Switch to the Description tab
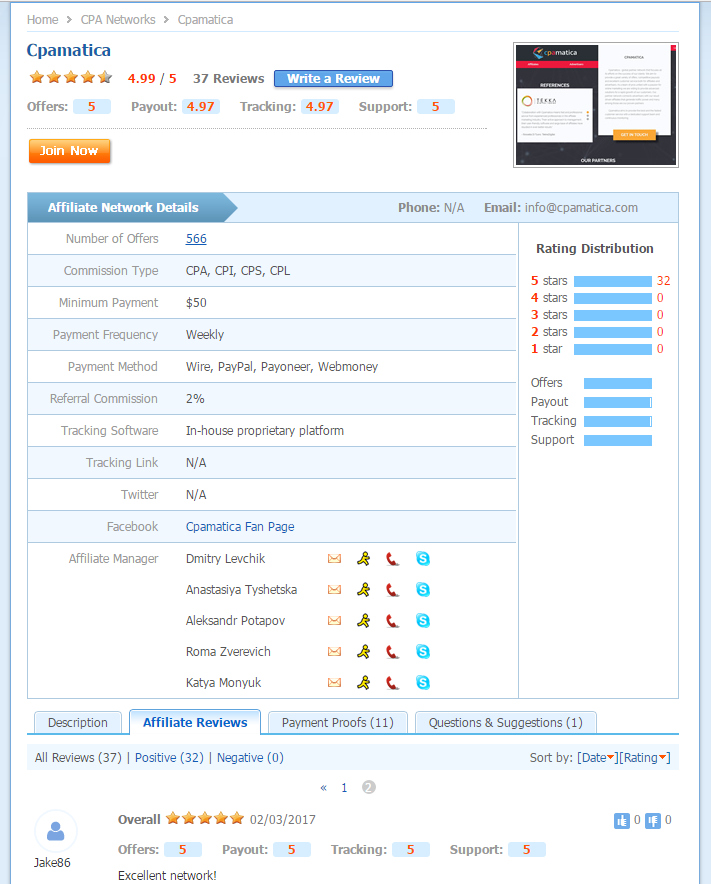 78,723
